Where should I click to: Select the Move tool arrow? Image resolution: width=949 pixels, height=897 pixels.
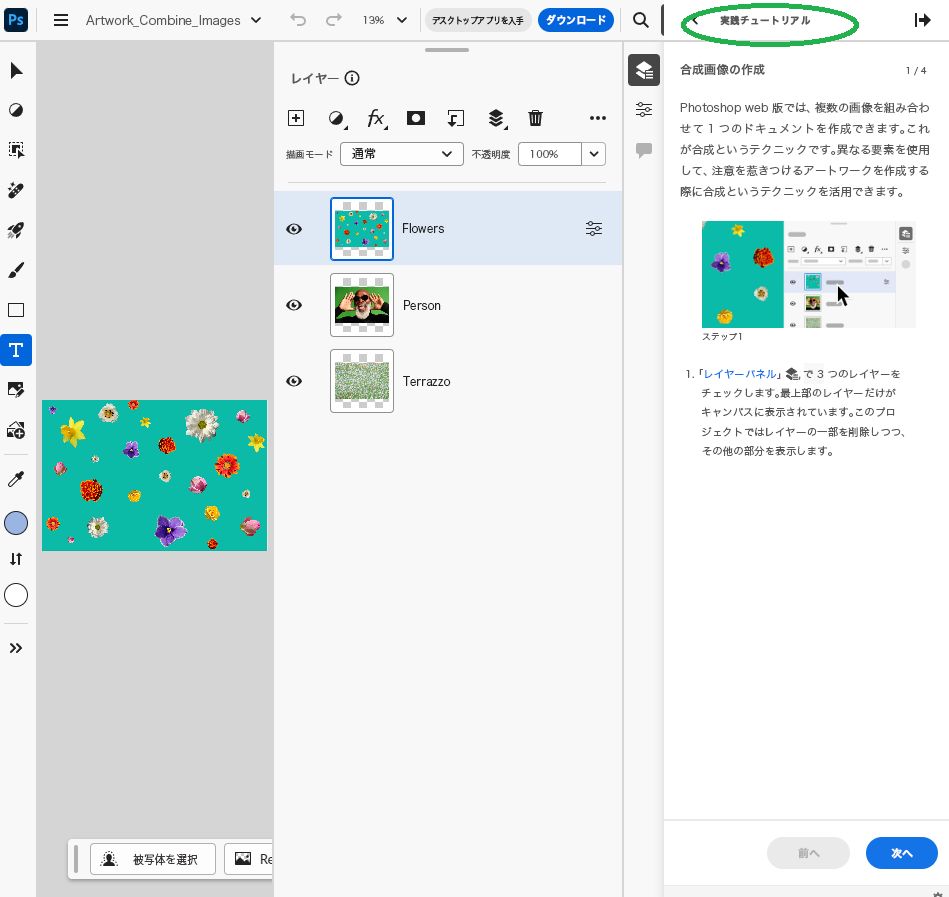tap(16, 71)
